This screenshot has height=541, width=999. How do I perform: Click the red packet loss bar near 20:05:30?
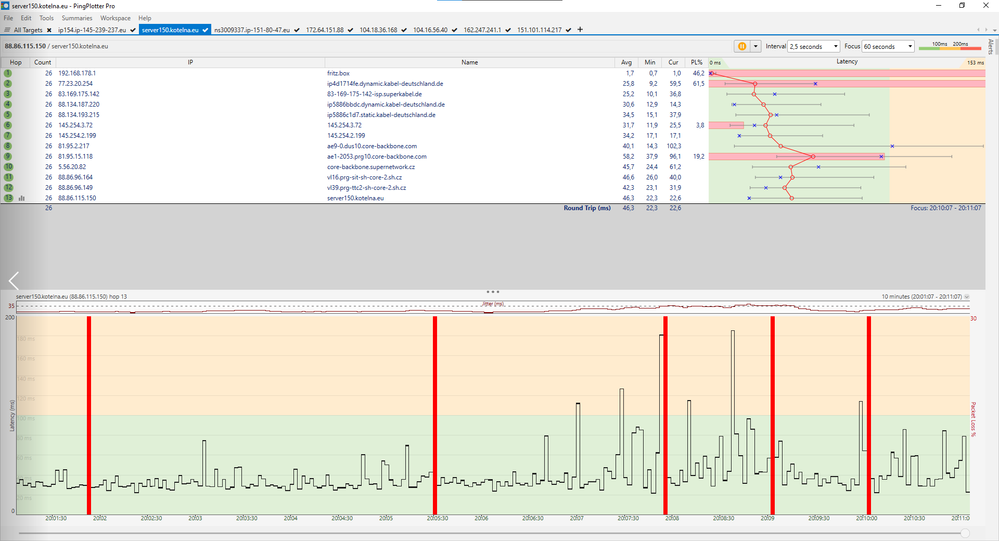coord(435,415)
